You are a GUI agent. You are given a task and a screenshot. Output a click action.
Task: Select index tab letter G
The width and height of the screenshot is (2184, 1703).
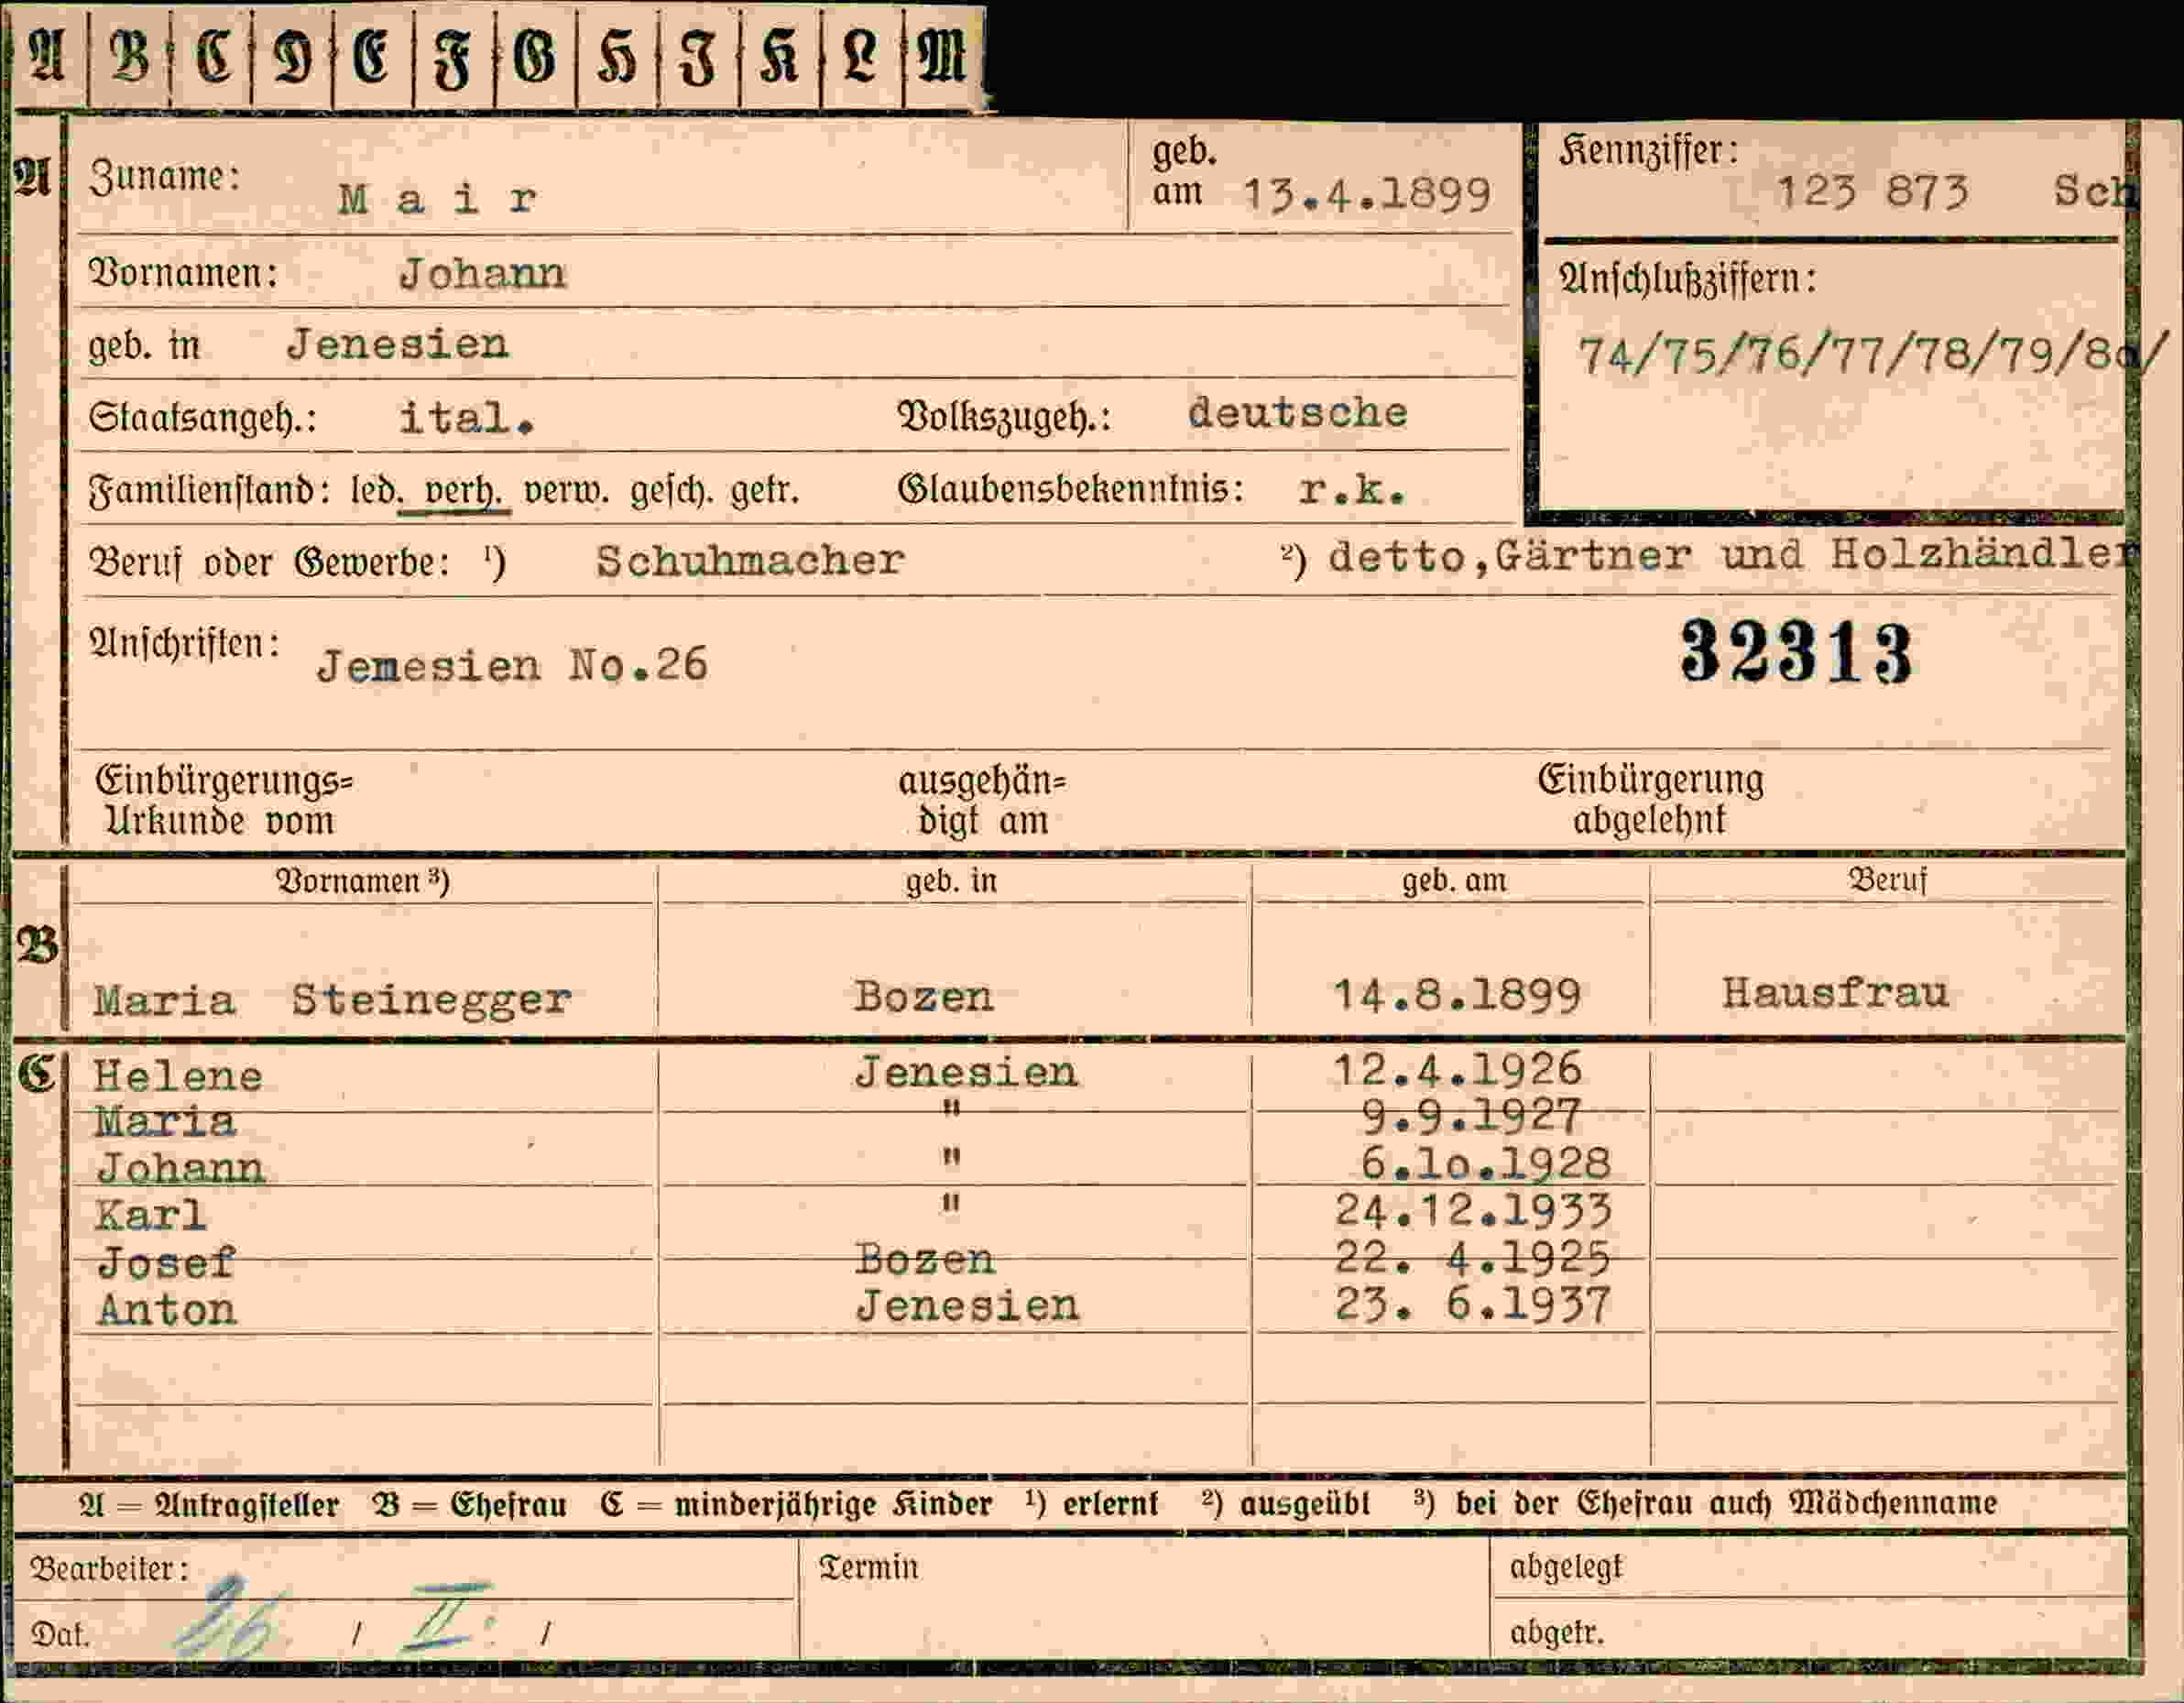pos(536,57)
